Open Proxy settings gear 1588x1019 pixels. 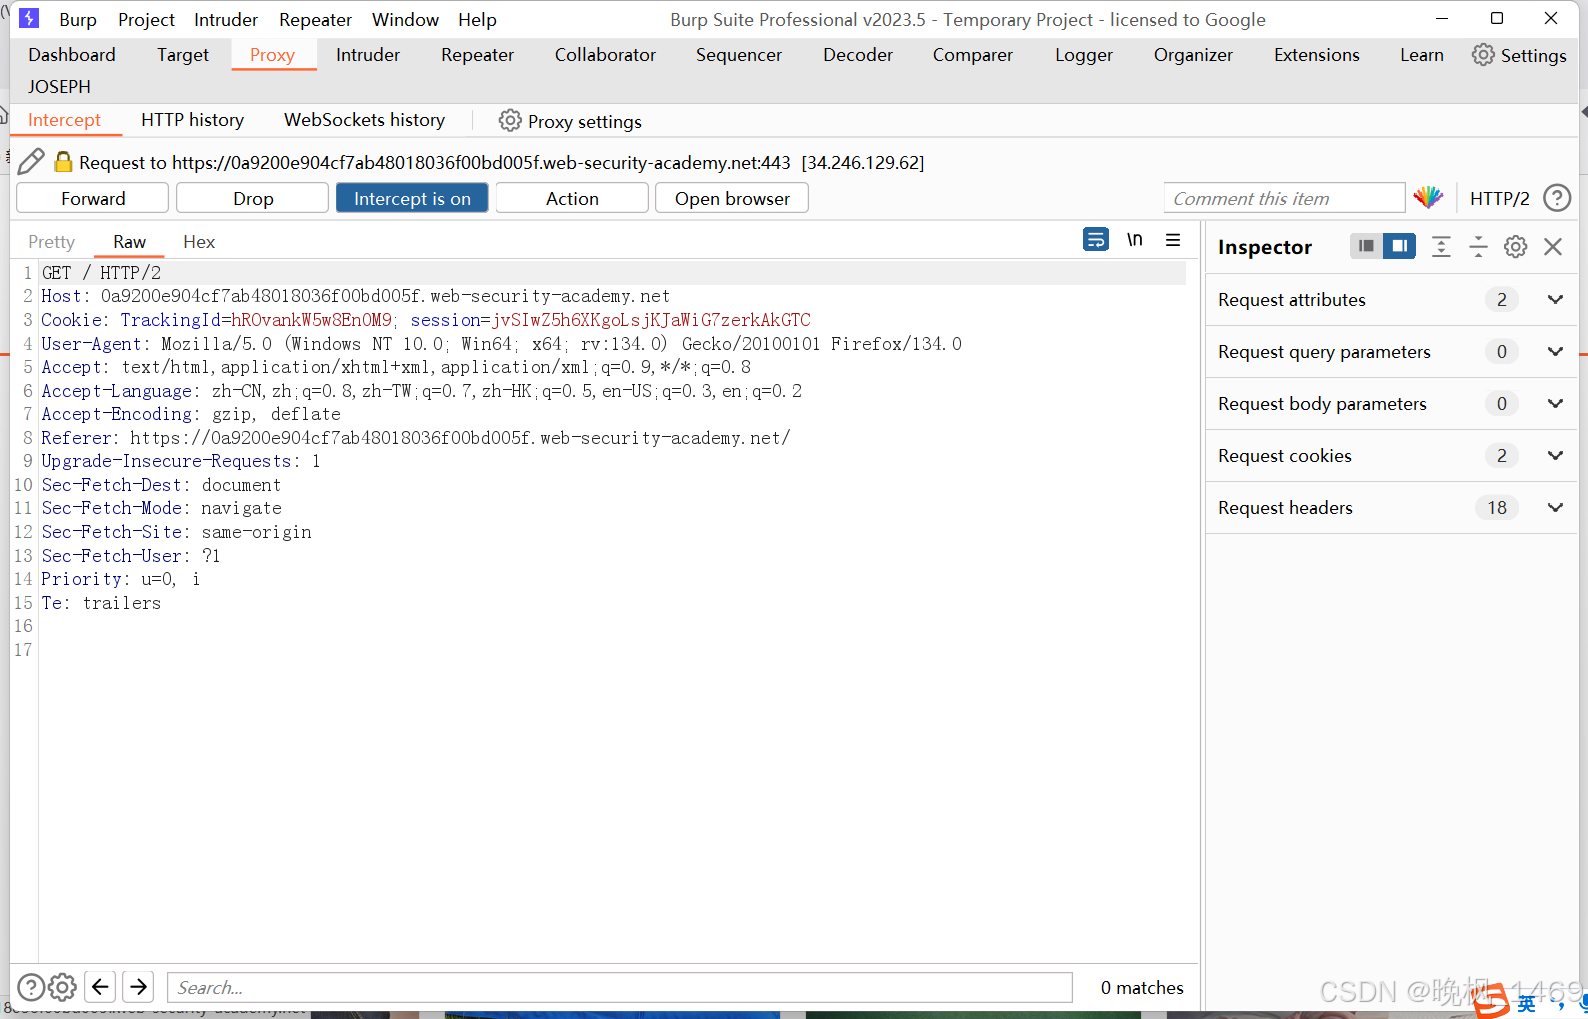coord(570,121)
